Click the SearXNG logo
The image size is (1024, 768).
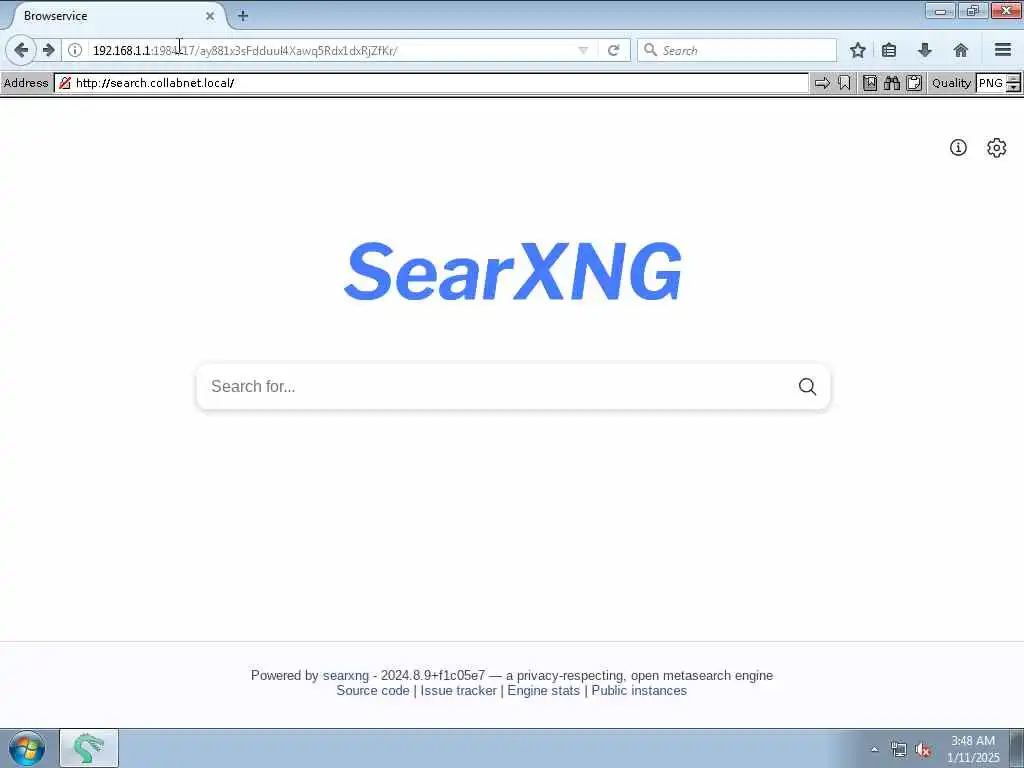click(513, 271)
